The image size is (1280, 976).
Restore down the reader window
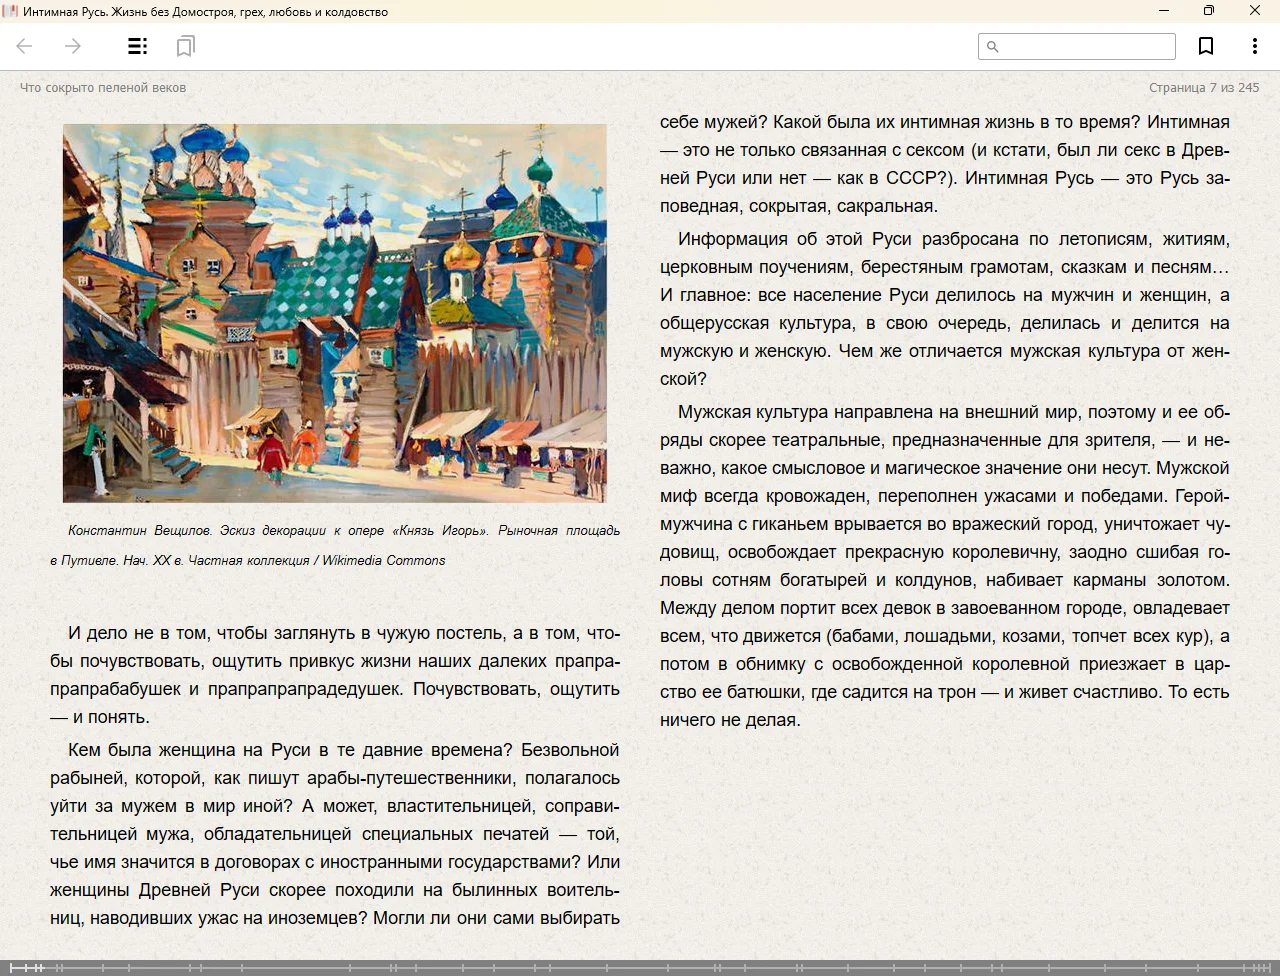click(1209, 11)
